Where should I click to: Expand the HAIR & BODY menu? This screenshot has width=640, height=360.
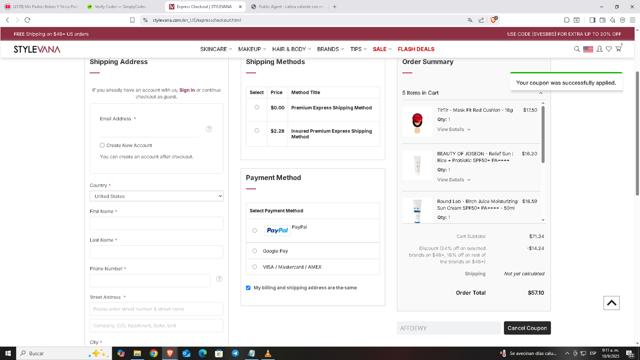(x=291, y=49)
